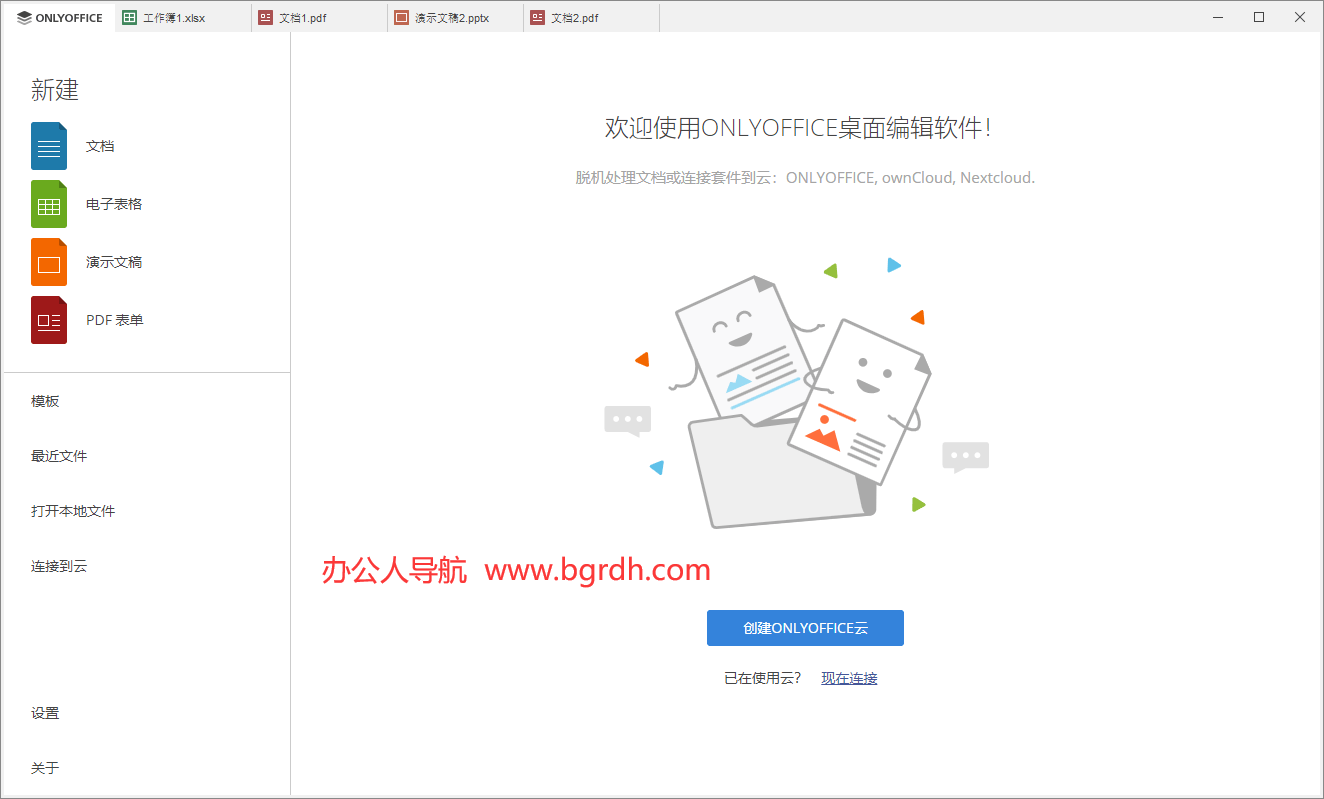
Task: Click the ONLYOFFICE logo icon
Action: coord(24,17)
